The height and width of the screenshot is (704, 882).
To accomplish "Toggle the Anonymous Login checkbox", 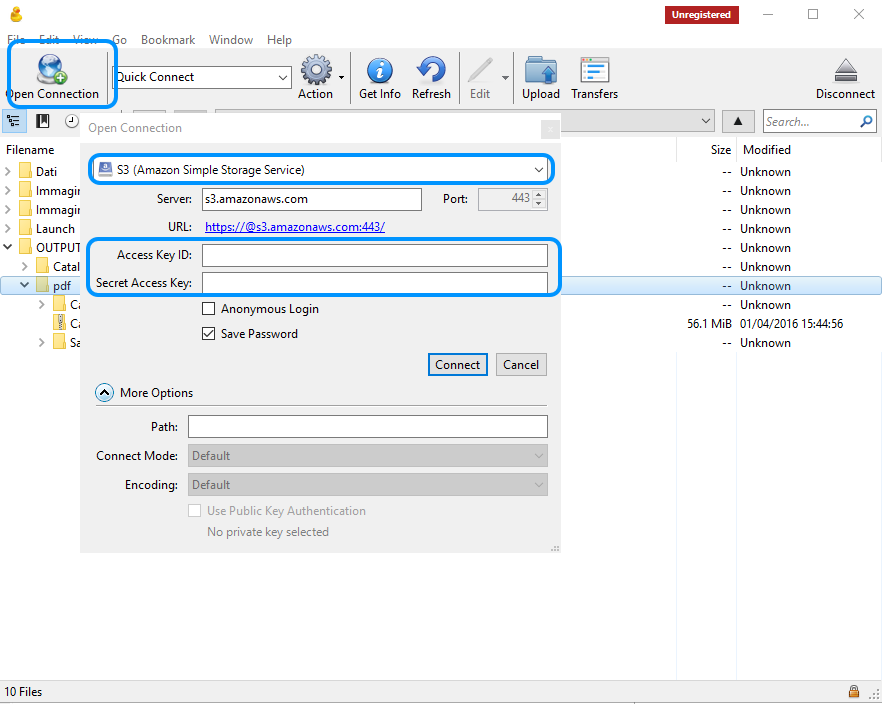I will point(208,309).
